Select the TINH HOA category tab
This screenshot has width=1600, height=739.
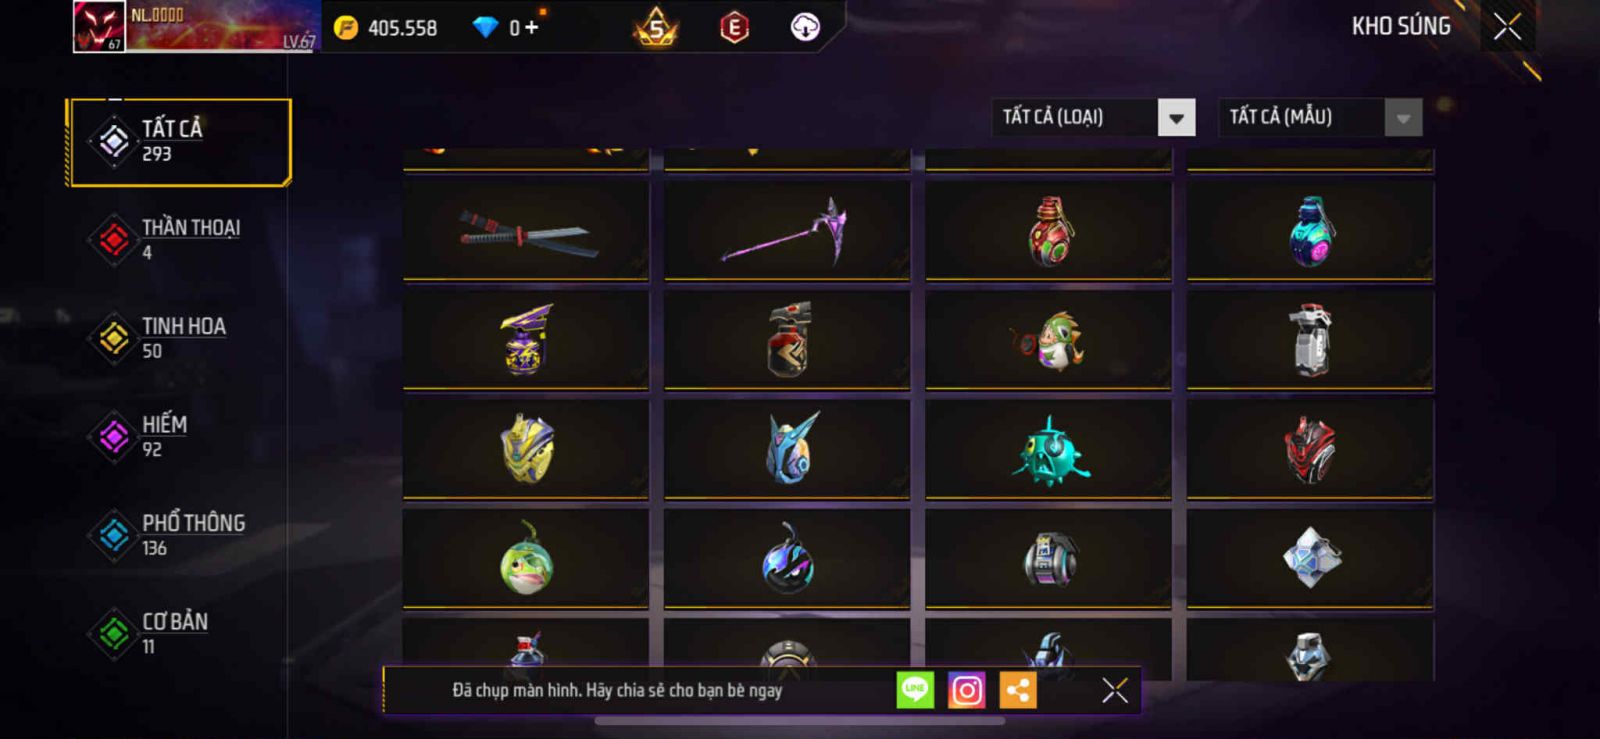tap(180, 338)
